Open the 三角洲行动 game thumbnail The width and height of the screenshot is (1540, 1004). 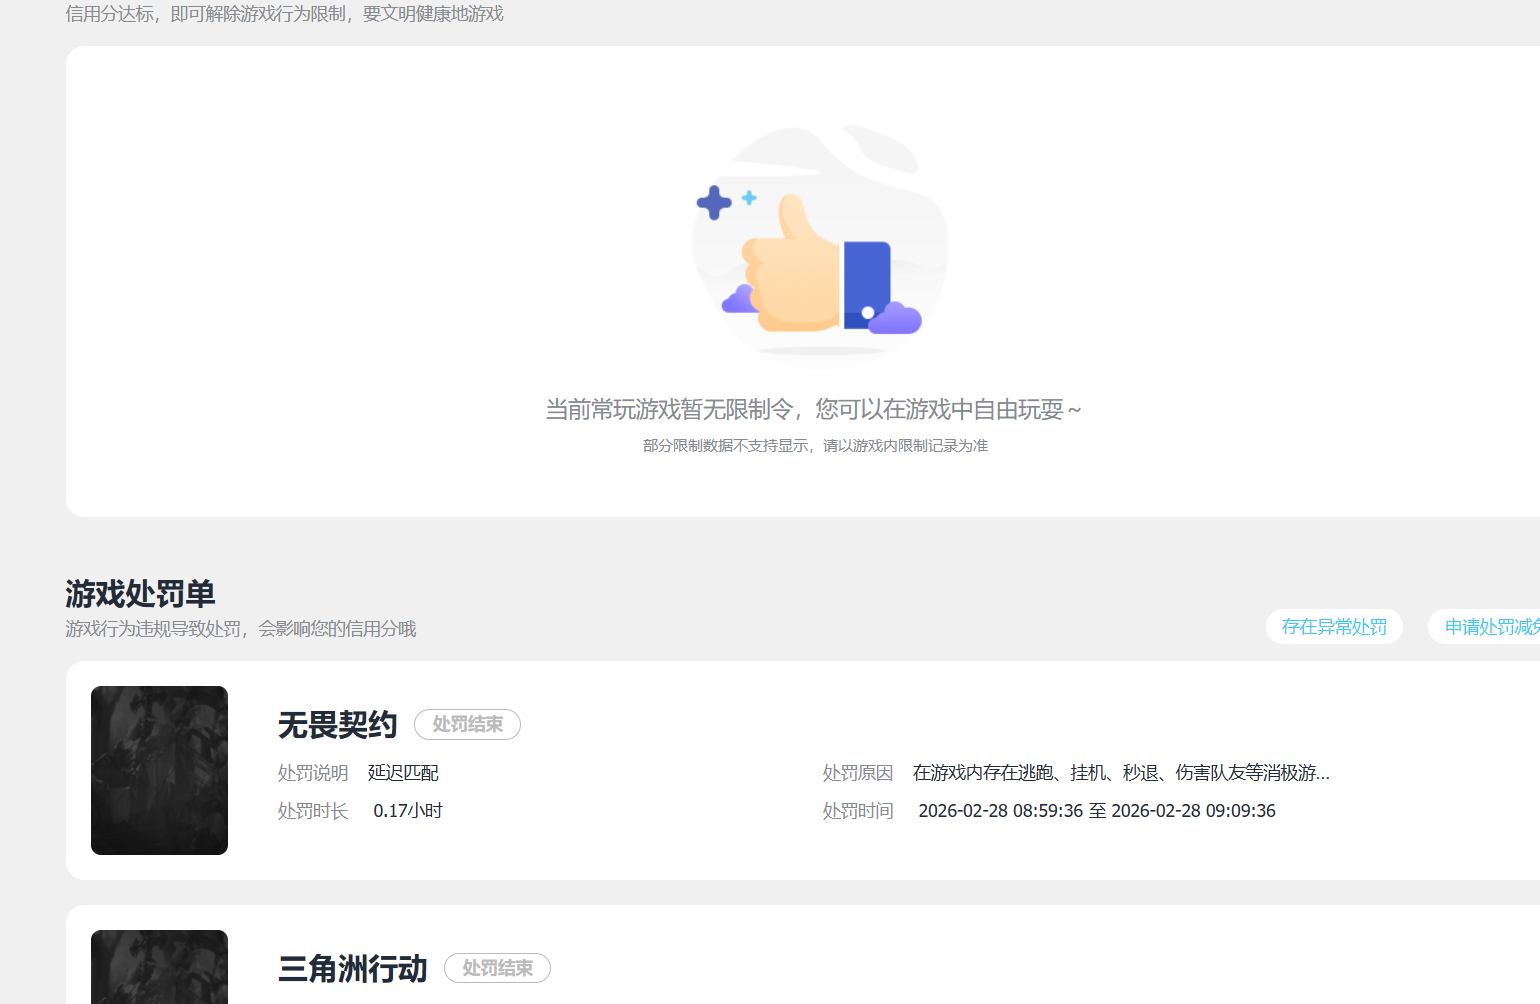pos(159,967)
